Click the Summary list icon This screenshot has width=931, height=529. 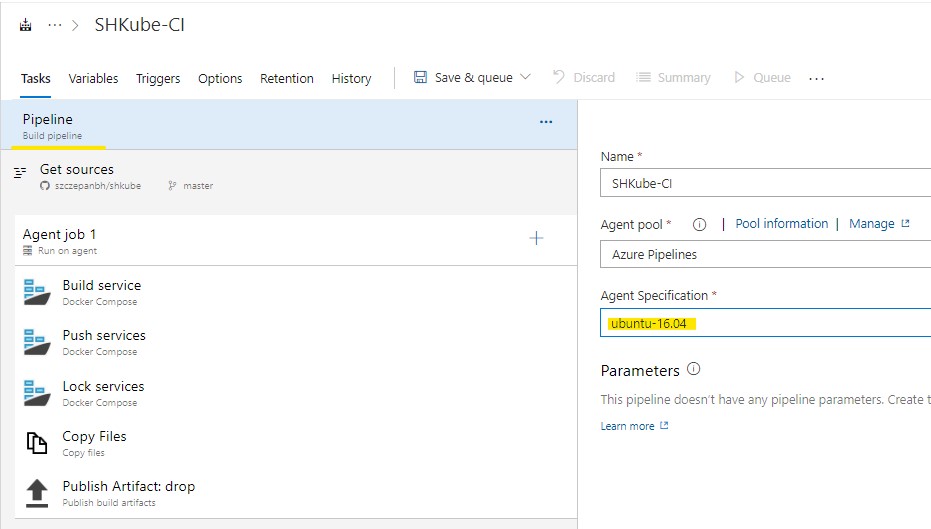[643, 77]
